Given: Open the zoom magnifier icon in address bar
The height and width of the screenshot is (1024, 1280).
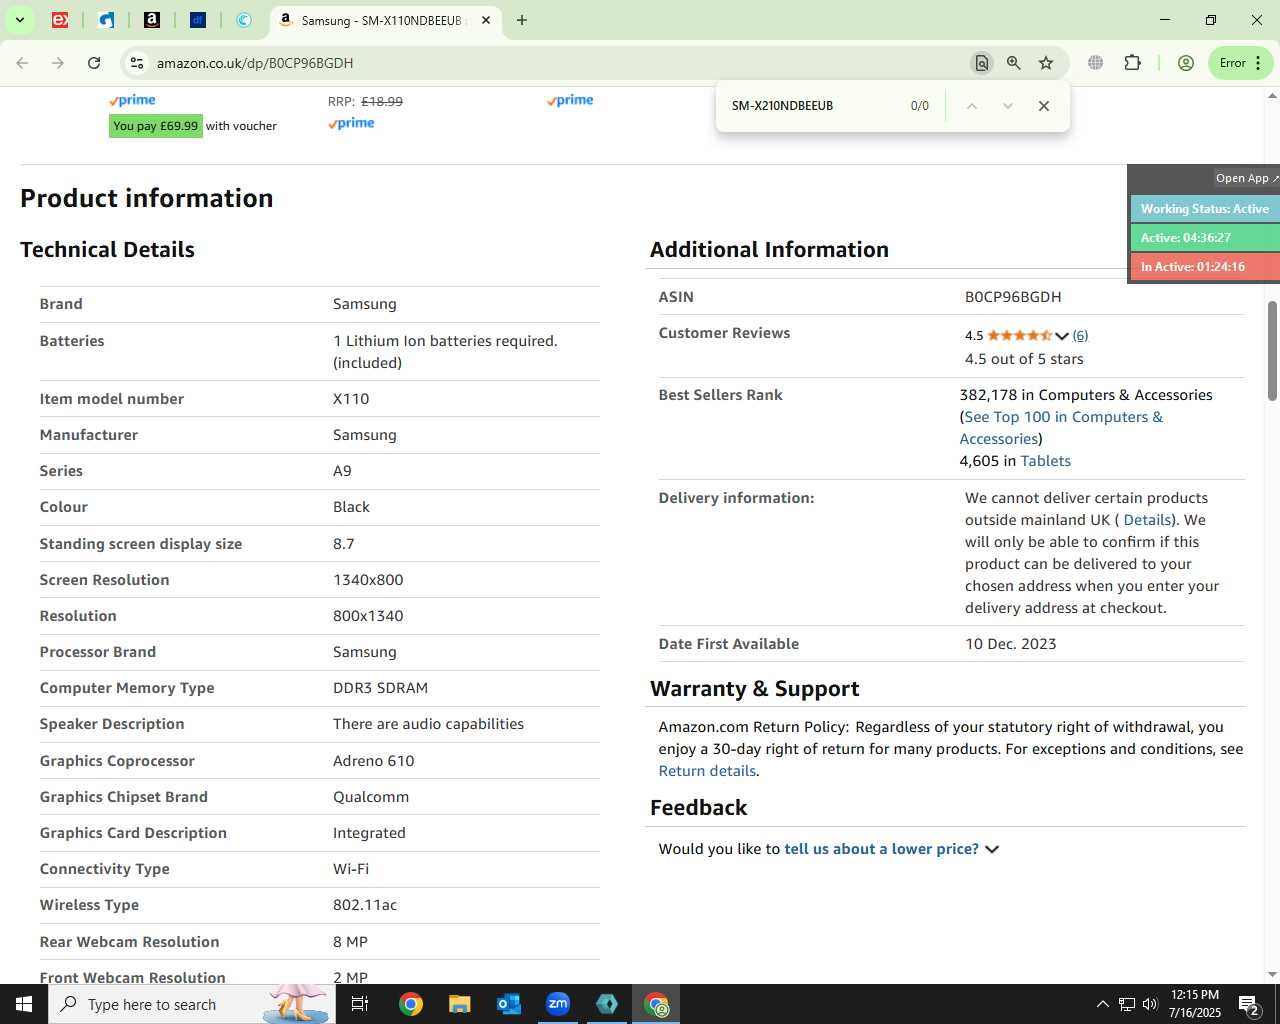Looking at the screenshot, I should [x=1014, y=63].
